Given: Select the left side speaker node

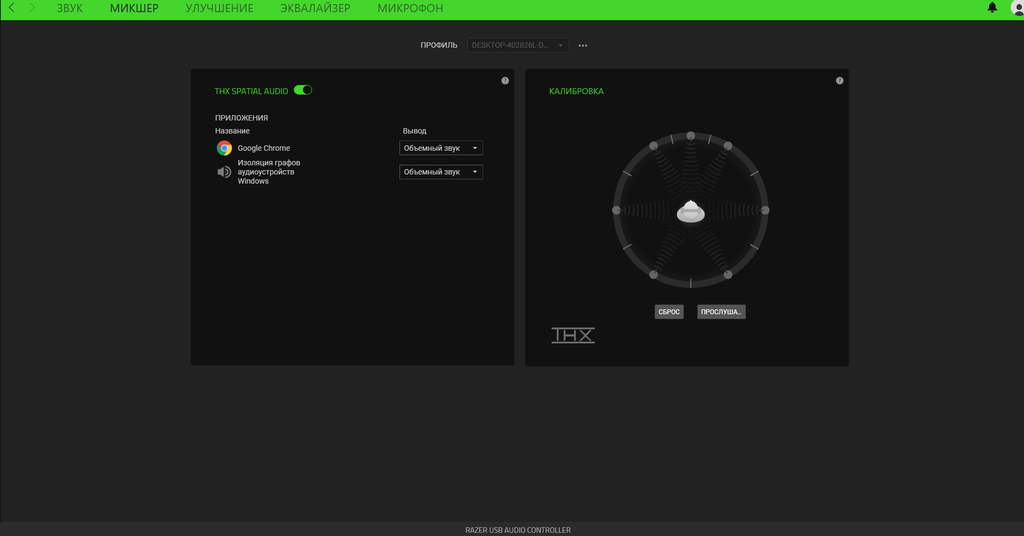Looking at the screenshot, I should (616, 210).
